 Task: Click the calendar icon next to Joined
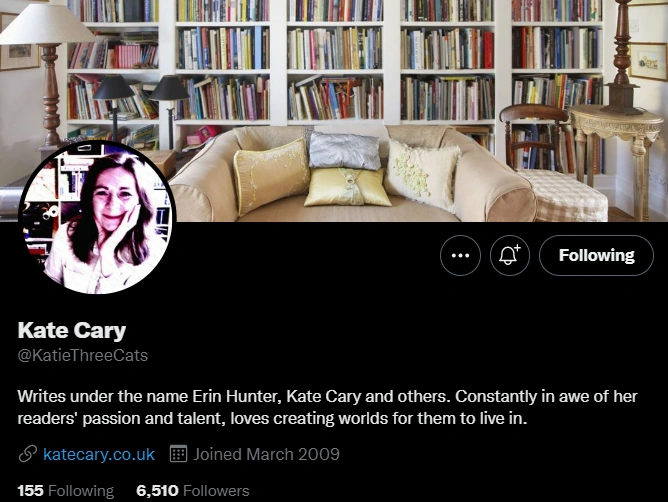tap(179, 454)
